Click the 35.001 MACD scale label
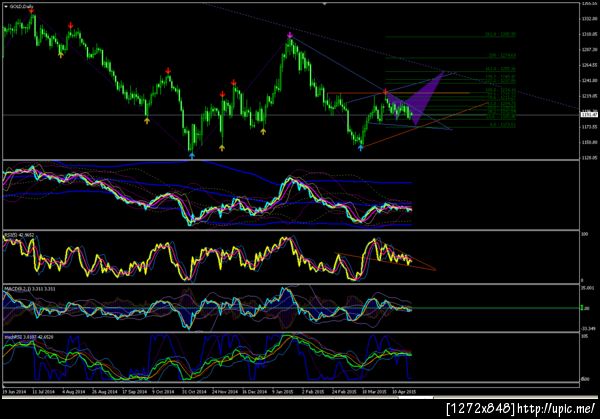The width and height of the screenshot is (600, 419). (x=588, y=287)
